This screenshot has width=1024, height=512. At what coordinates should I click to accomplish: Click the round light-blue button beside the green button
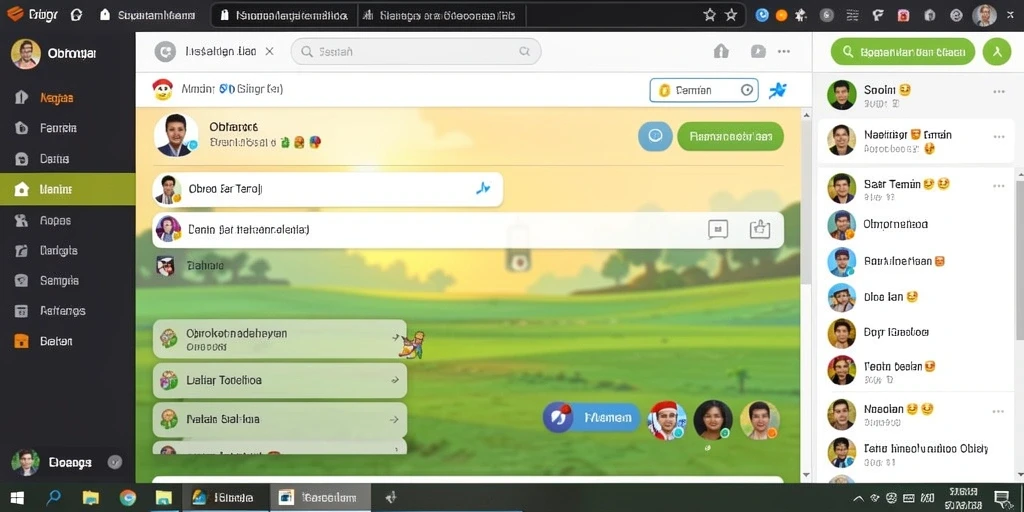tap(655, 136)
